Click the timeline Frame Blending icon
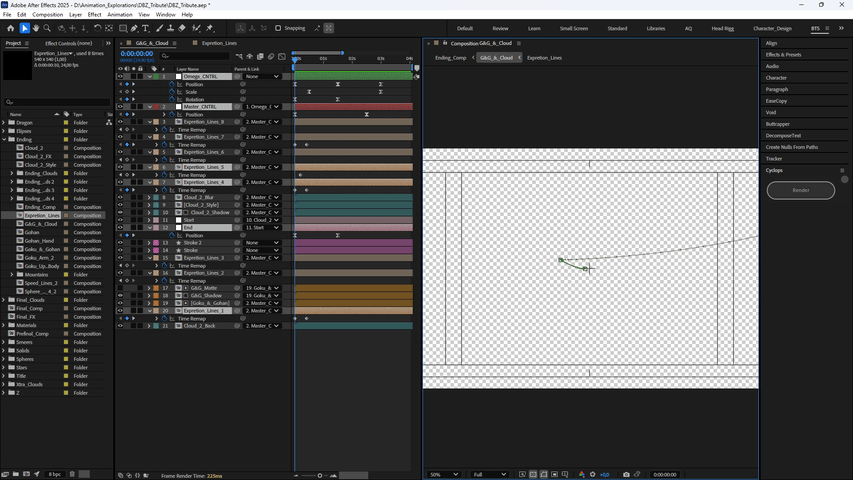This screenshot has height=480, width=853. [x=260, y=56]
